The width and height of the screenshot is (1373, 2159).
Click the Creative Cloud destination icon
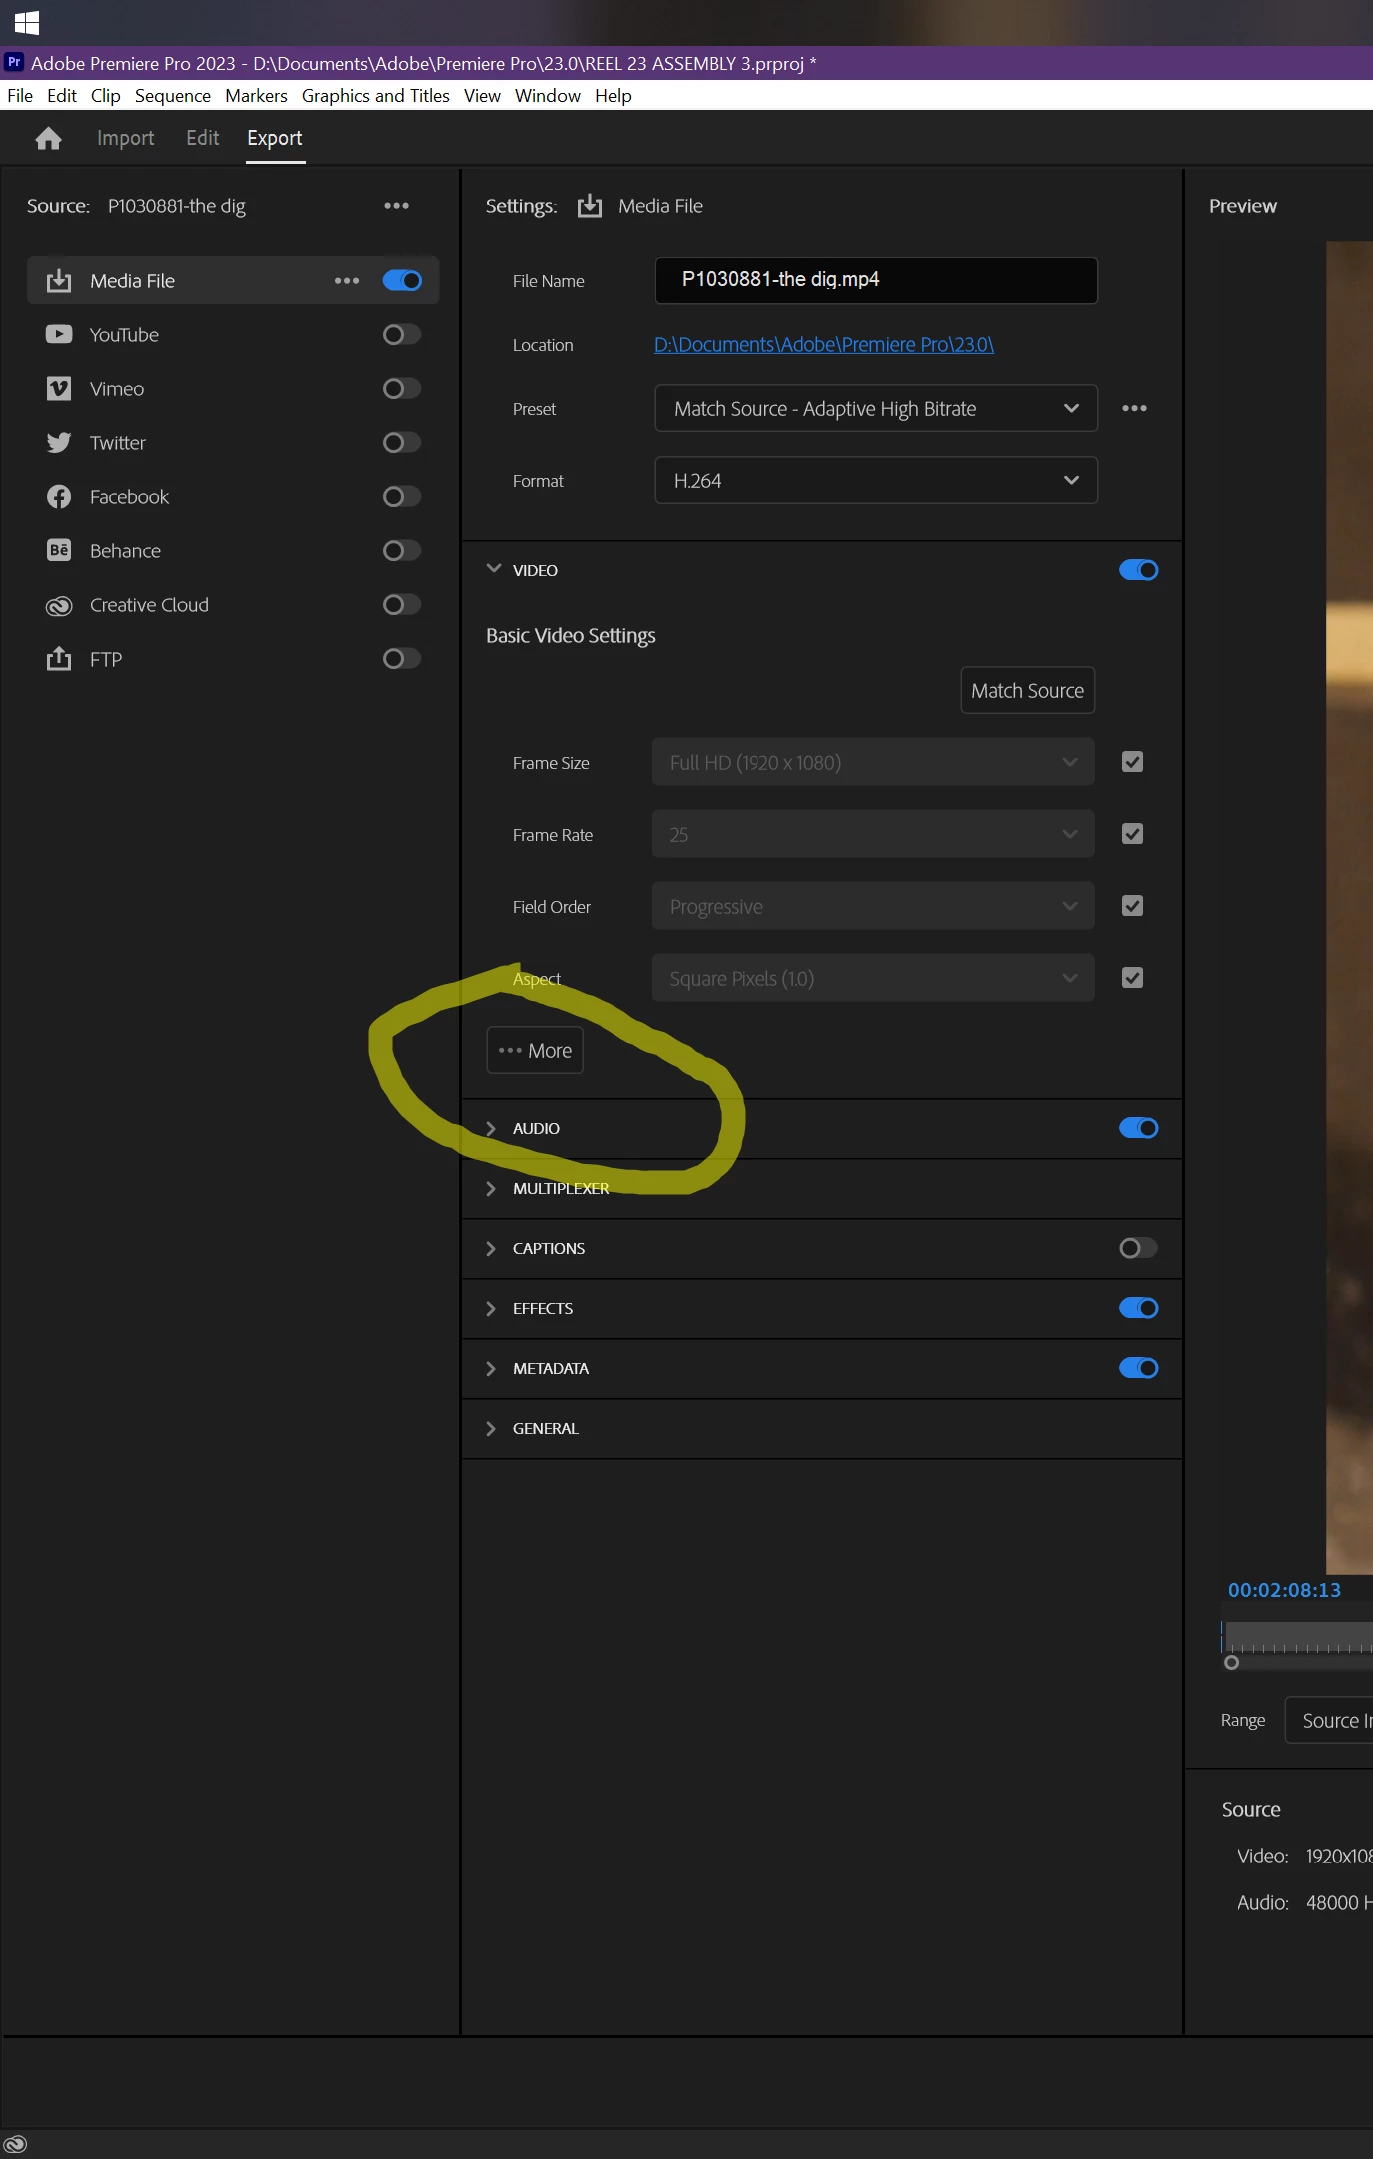point(59,605)
